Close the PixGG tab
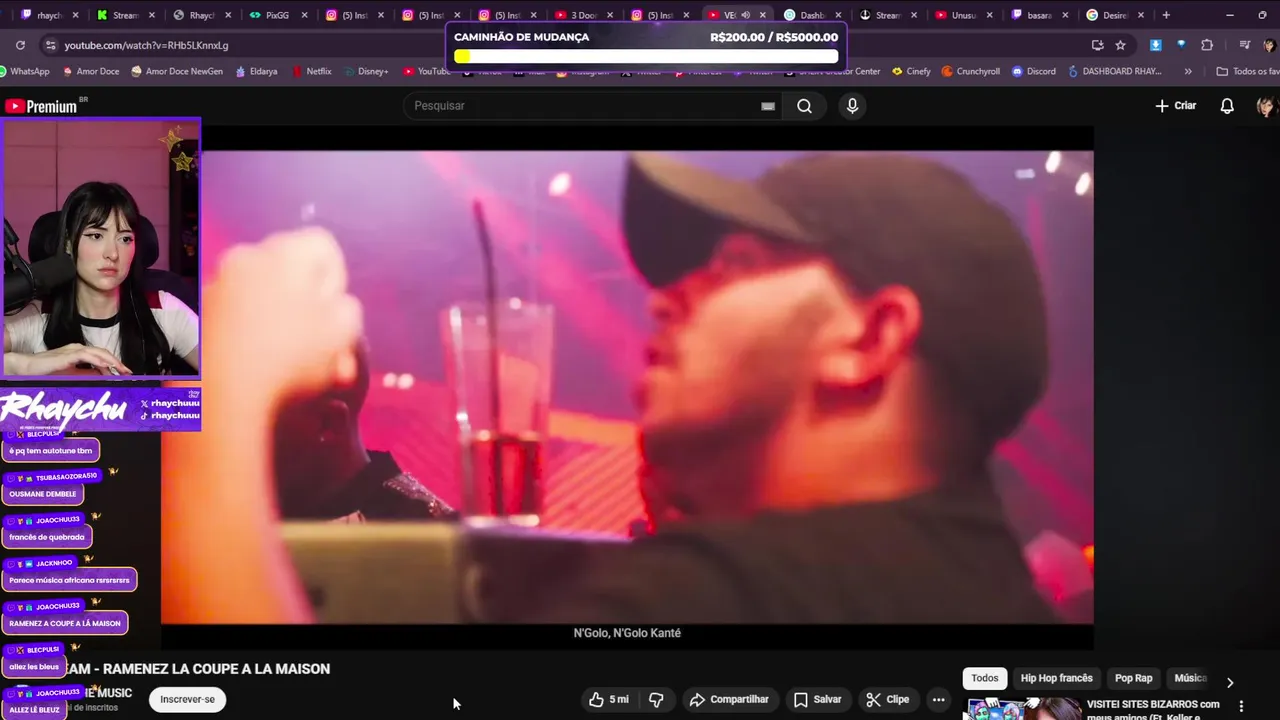This screenshot has width=1280, height=720. (x=305, y=15)
